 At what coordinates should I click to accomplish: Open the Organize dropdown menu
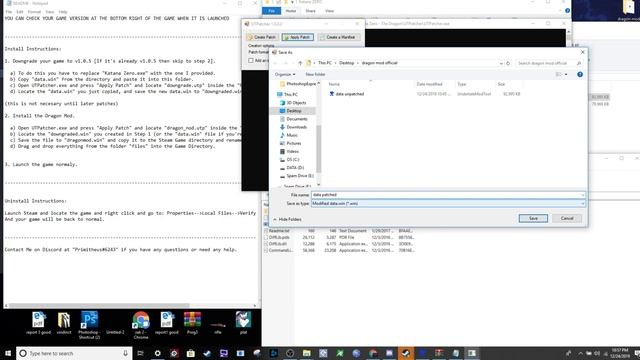(284, 74)
